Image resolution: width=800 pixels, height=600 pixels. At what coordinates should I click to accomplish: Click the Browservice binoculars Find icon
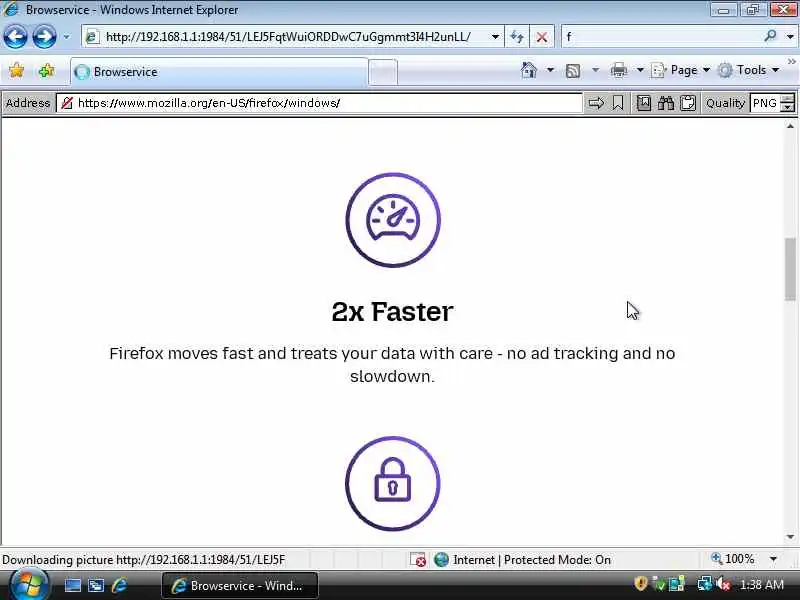tap(665, 103)
